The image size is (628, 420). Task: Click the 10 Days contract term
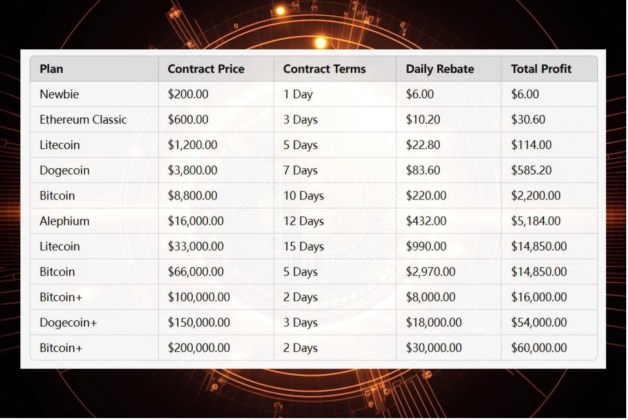click(304, 196)
